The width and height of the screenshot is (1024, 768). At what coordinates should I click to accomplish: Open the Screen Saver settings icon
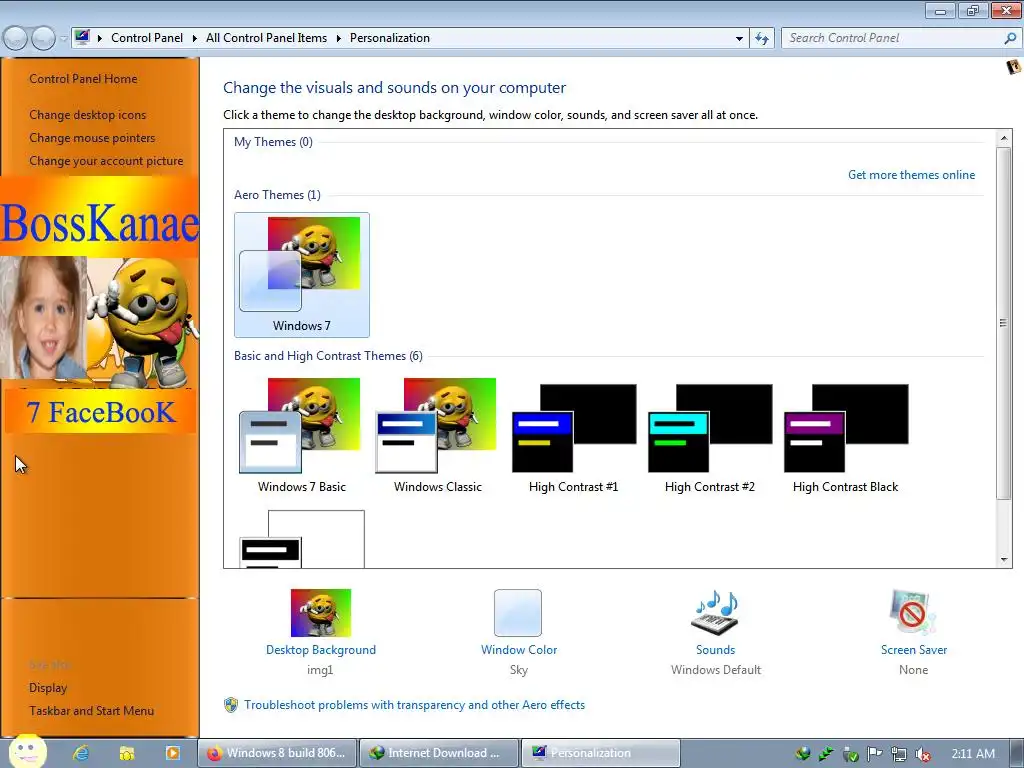click(x=913, y=613)
